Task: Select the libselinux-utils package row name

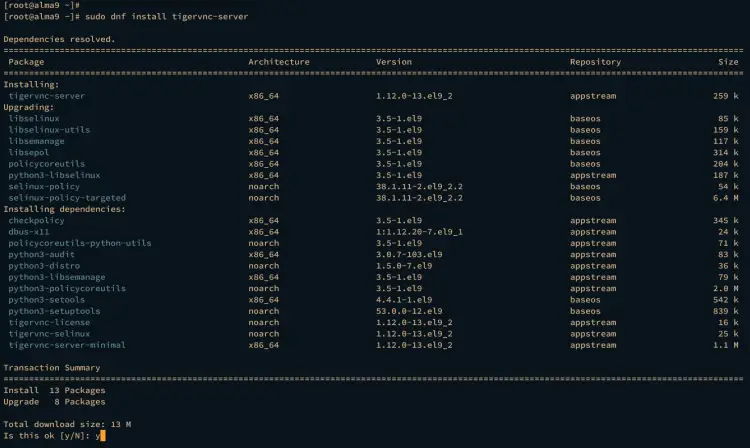Action: (x=50, y=130)
